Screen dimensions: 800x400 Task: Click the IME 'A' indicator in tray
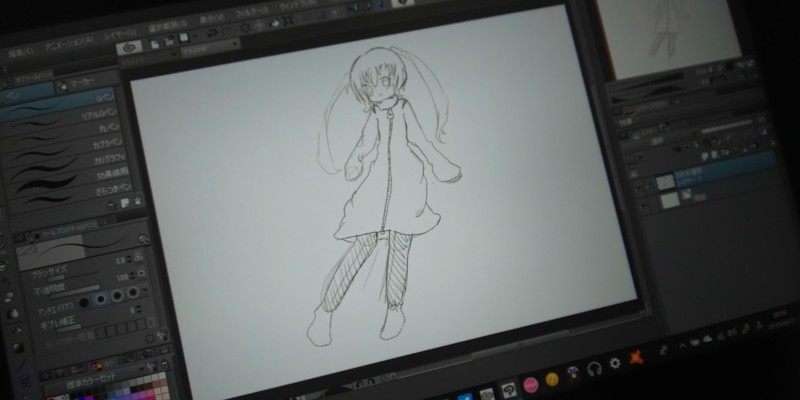pyautogui.click(x=759, y=326)
